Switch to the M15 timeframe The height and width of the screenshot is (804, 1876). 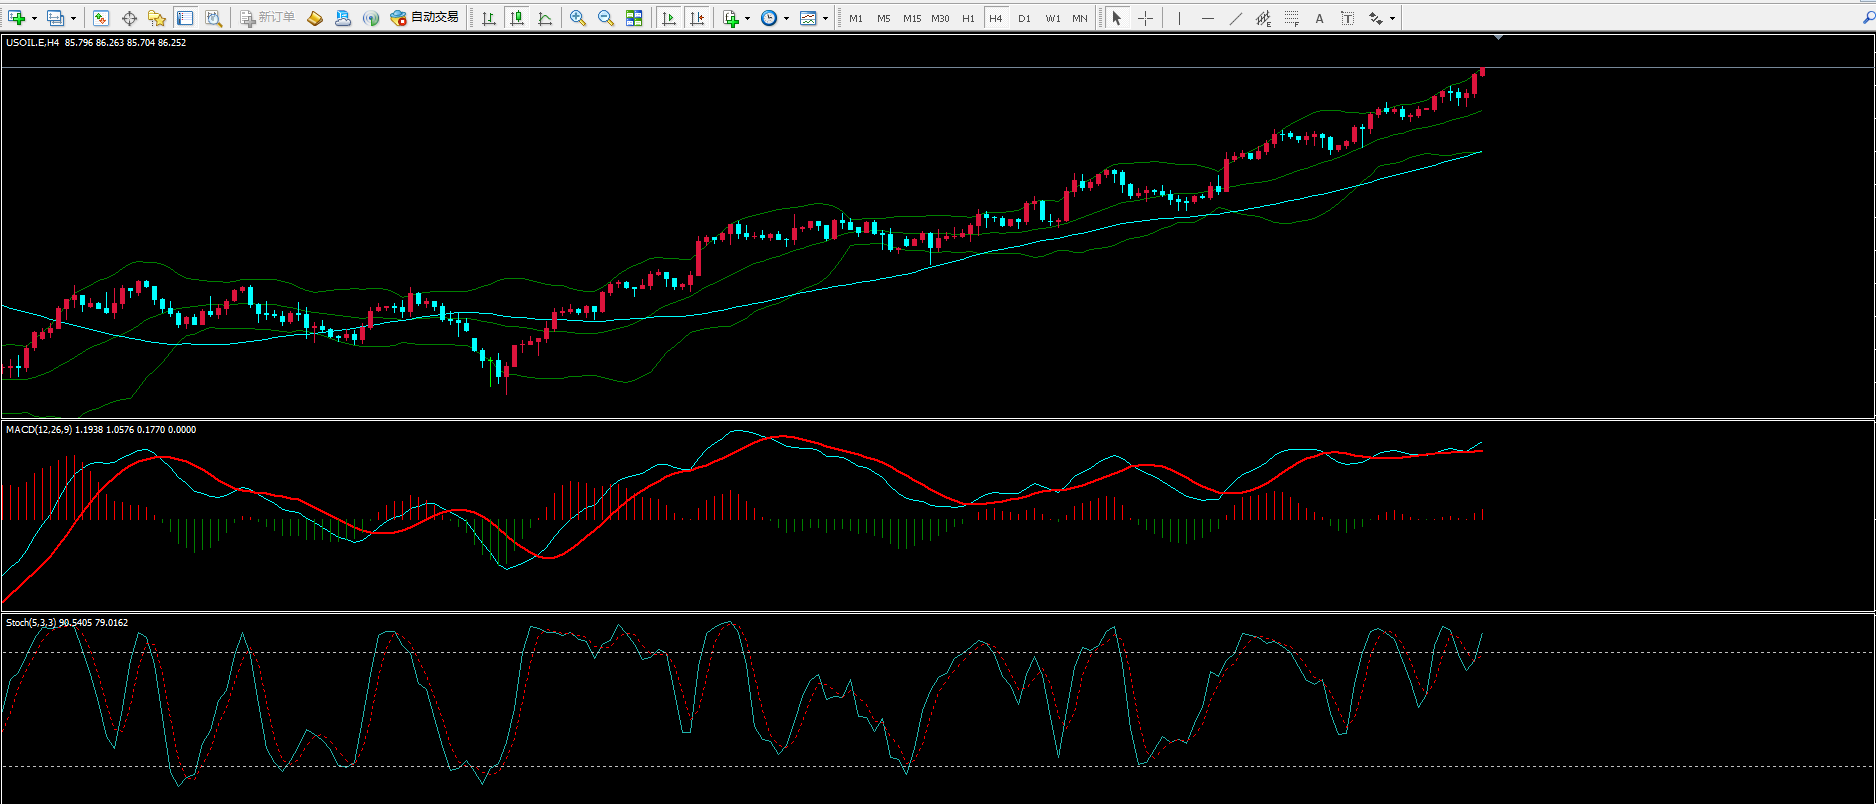point(912,18)
